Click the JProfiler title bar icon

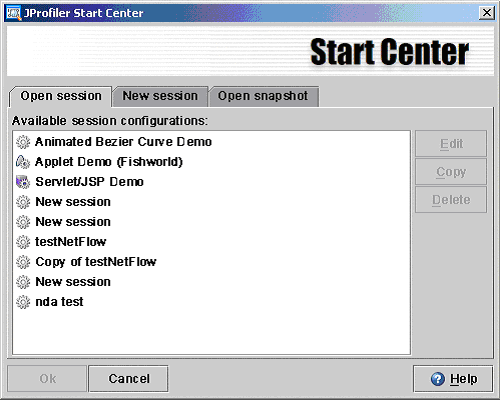pyautogui.click(x=13, y=13)
